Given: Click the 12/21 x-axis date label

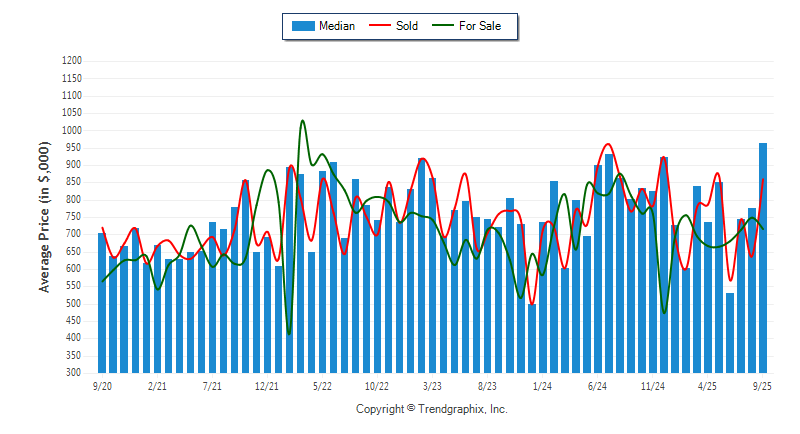Looking at the screenshot, I should (267, 385).
